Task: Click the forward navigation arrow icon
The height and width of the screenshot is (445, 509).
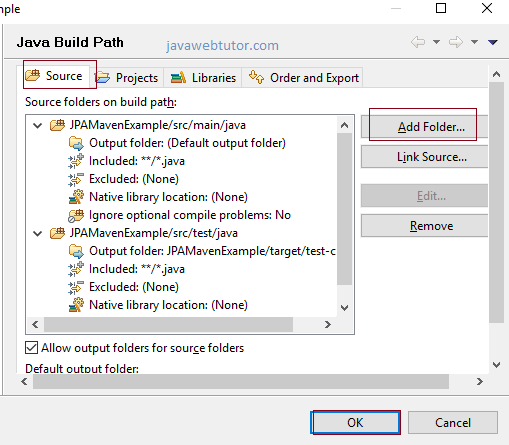Action: [456, 42]
